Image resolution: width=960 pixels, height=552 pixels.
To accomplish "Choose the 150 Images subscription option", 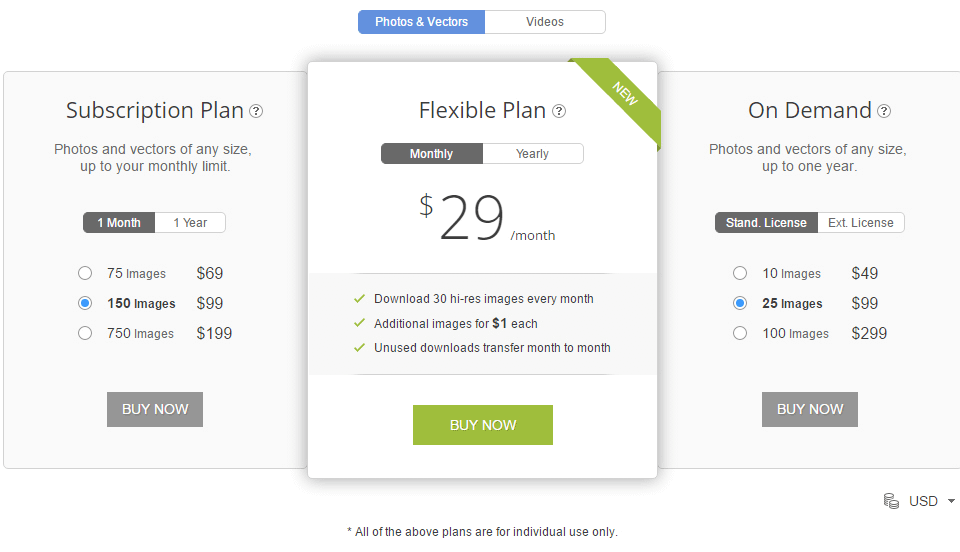I will tap(85, 303).
